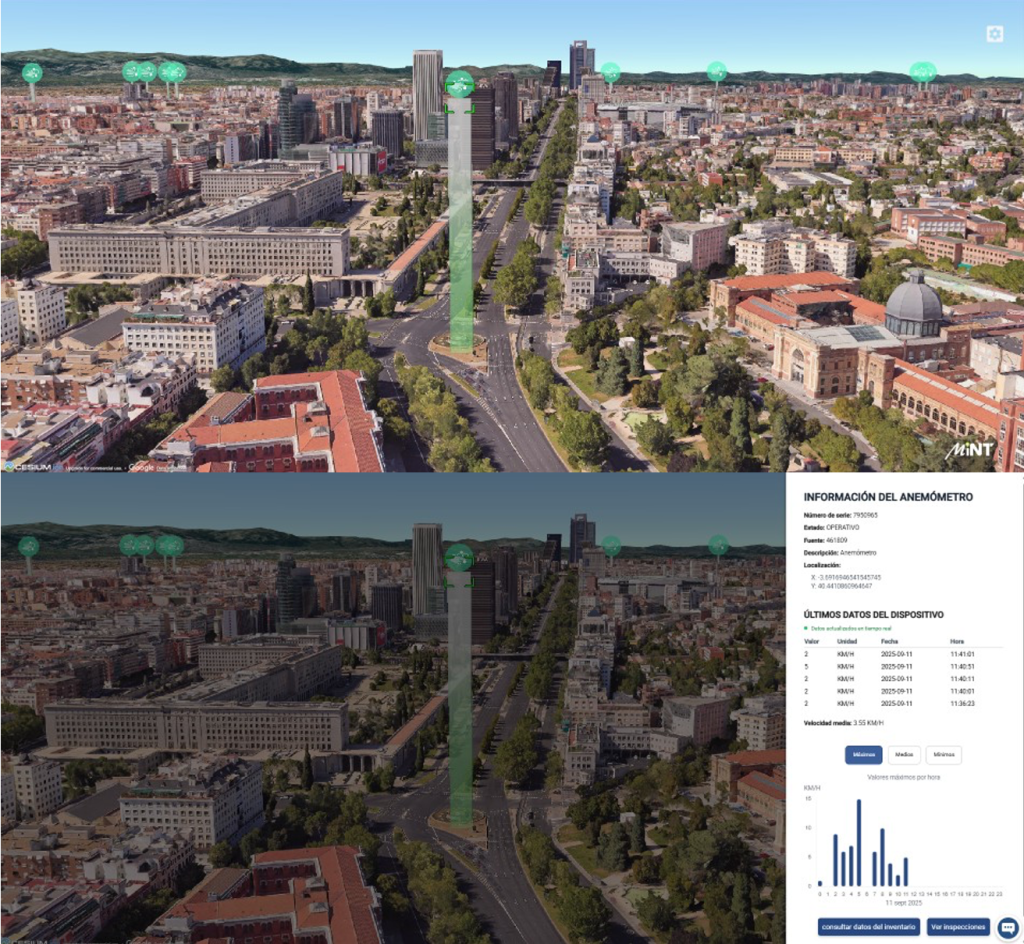
Task: Toggle the Medios data view
Action: [904, 755]
